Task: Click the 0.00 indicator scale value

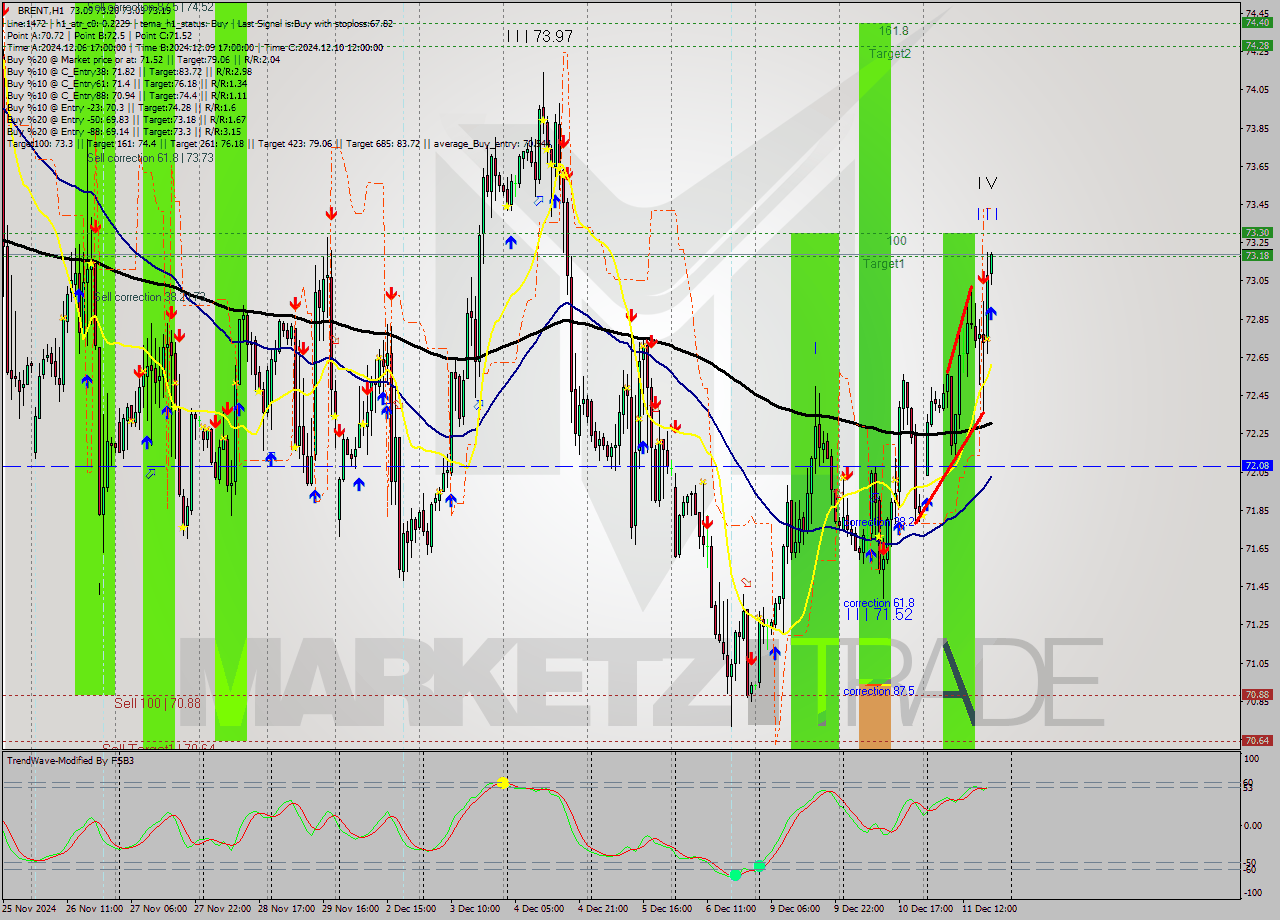Action: click(x=1255, y=825)
